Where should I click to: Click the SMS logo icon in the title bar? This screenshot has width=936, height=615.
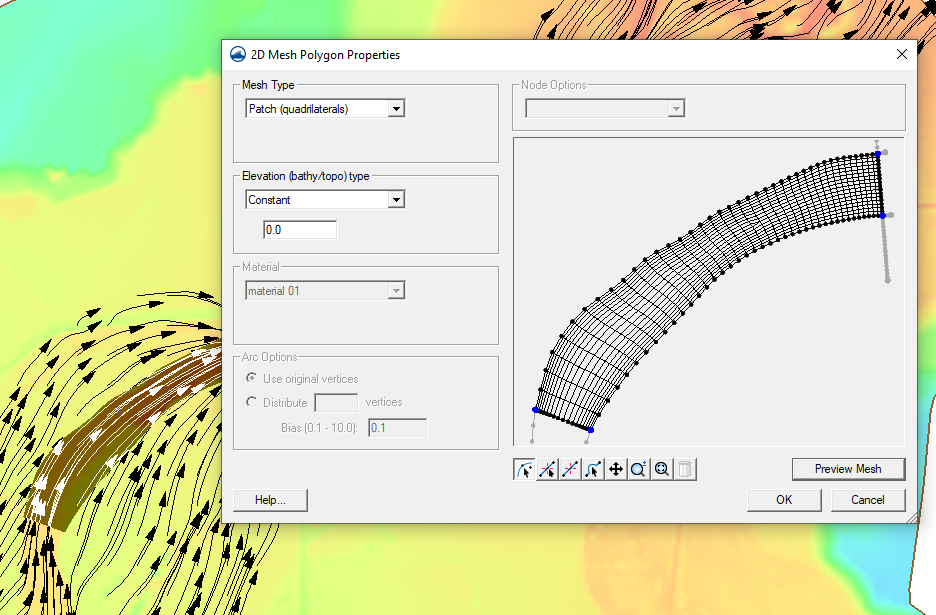click(x=237, y=54)
